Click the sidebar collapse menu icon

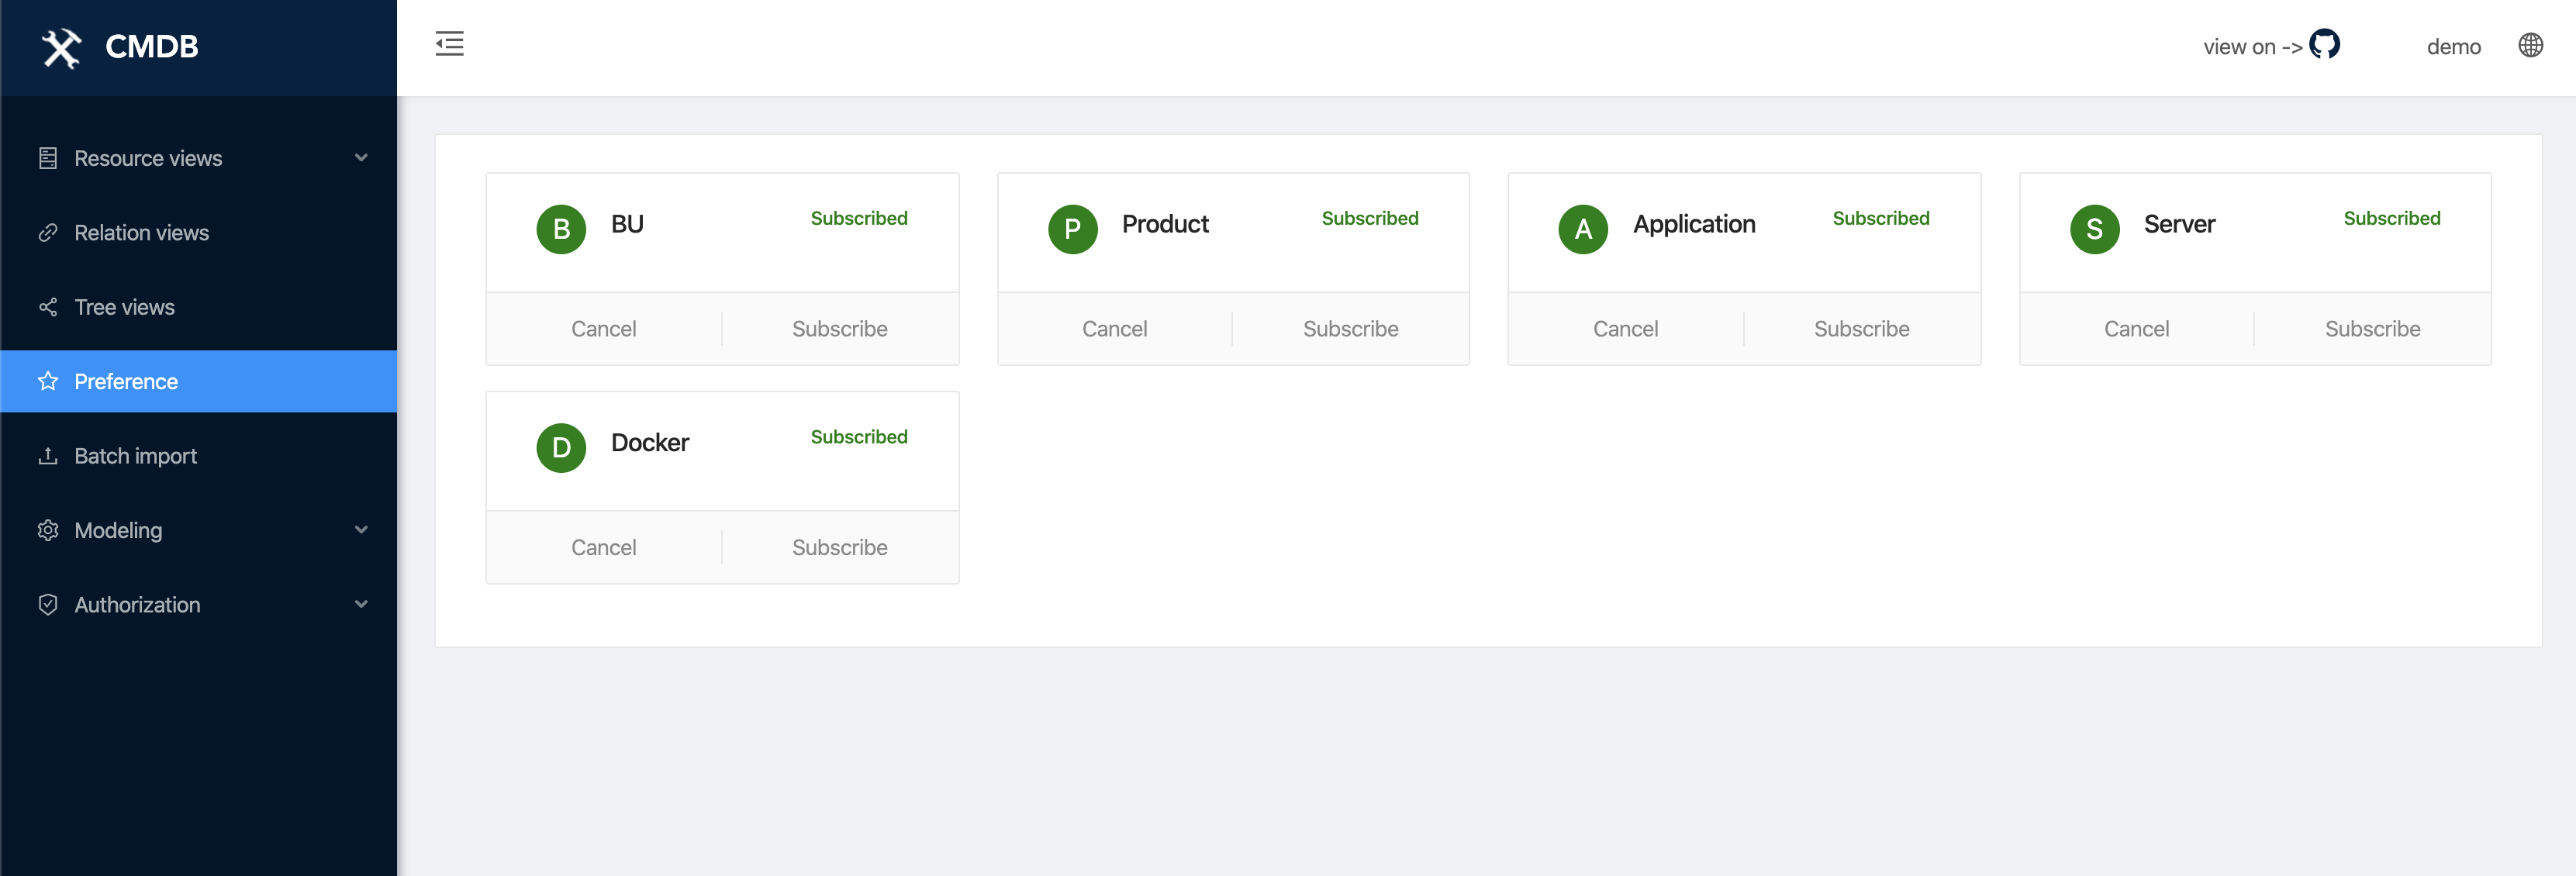[449, 44]
